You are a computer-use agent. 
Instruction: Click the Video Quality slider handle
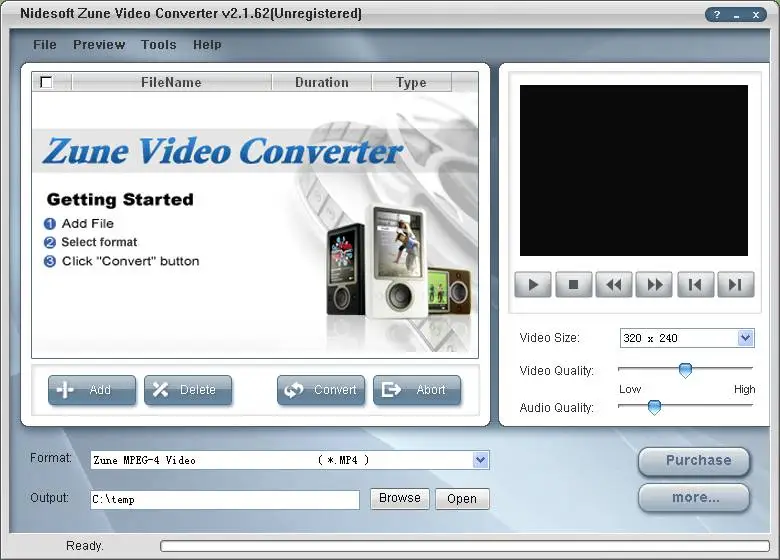click(685, 370)
